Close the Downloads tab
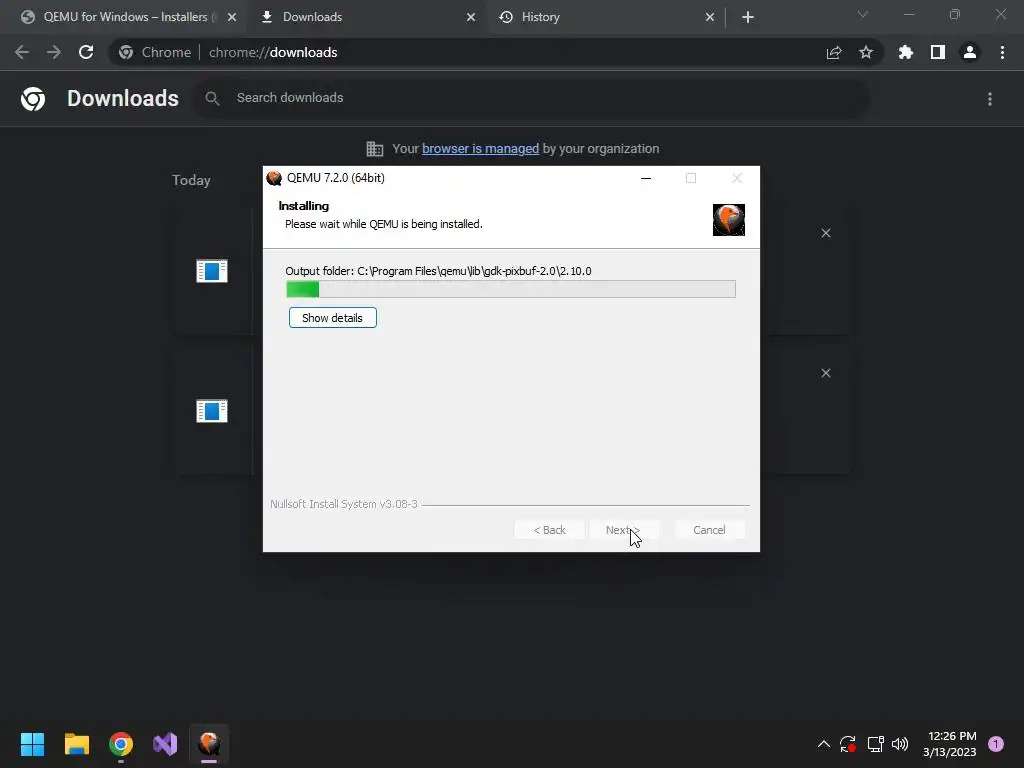Screen dimensions: 1024x768 tap(471, 17)
